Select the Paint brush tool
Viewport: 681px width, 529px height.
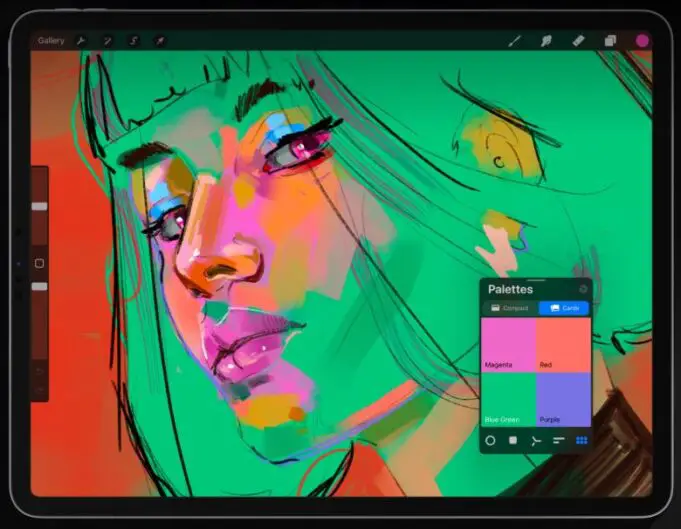514,41
